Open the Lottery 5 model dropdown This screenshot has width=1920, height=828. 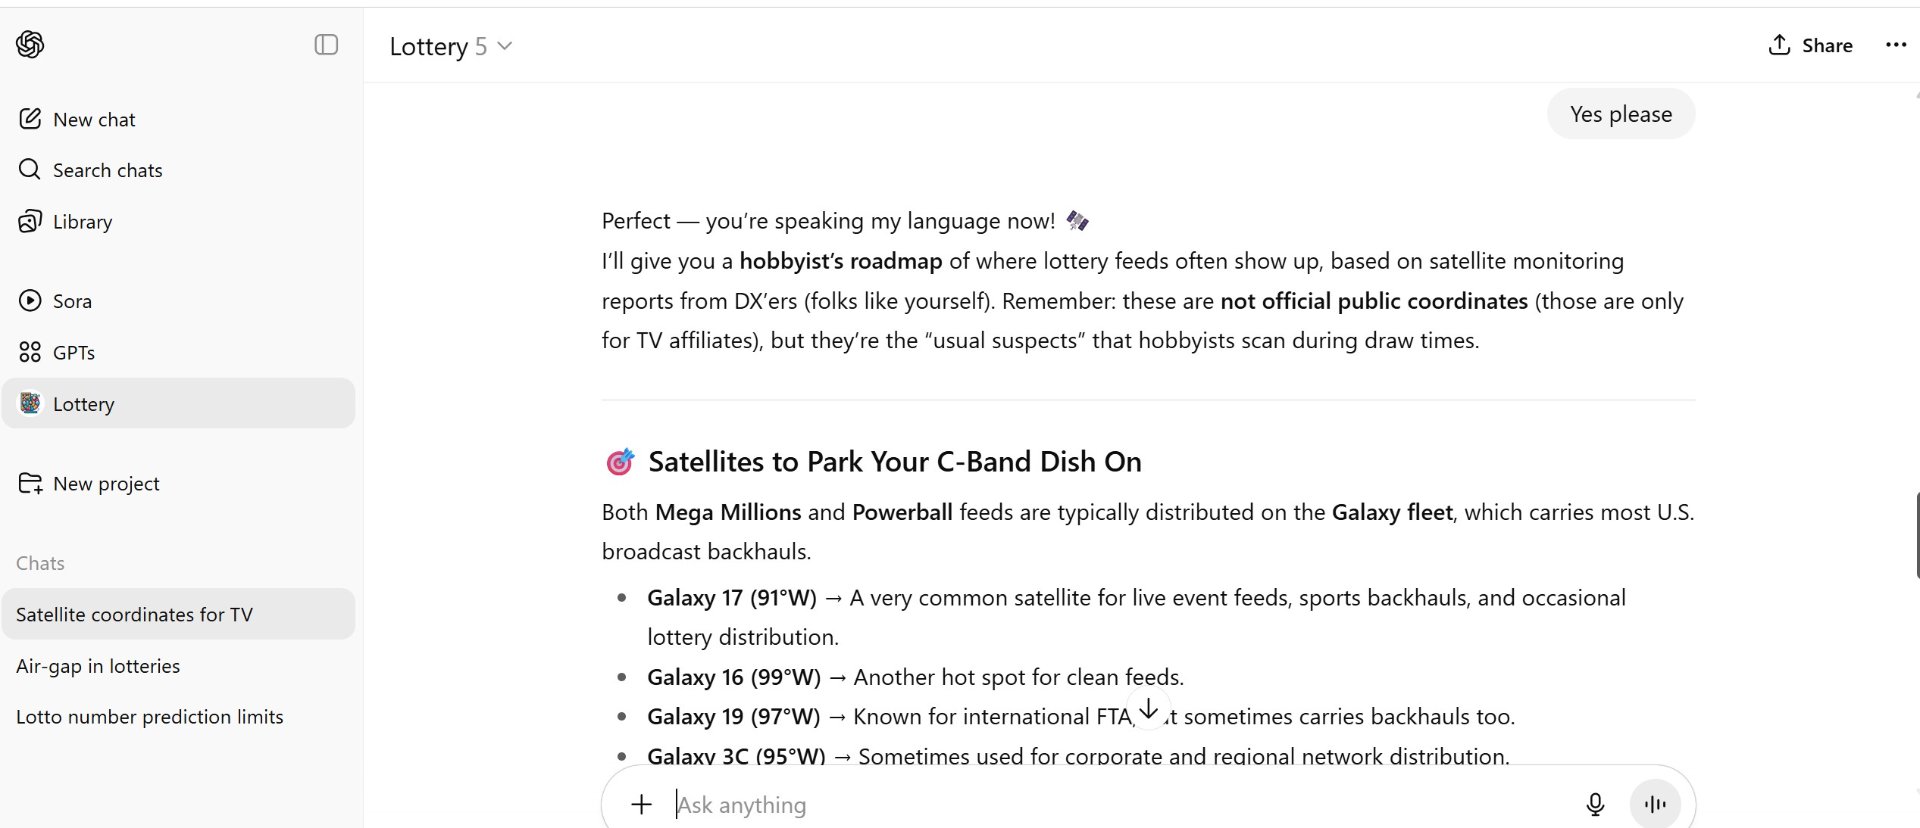coord(451,46)
